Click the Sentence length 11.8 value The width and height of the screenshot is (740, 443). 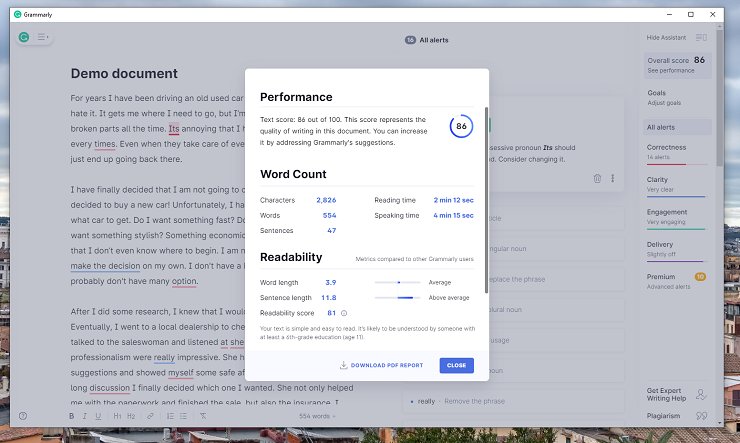click(329, 298)
